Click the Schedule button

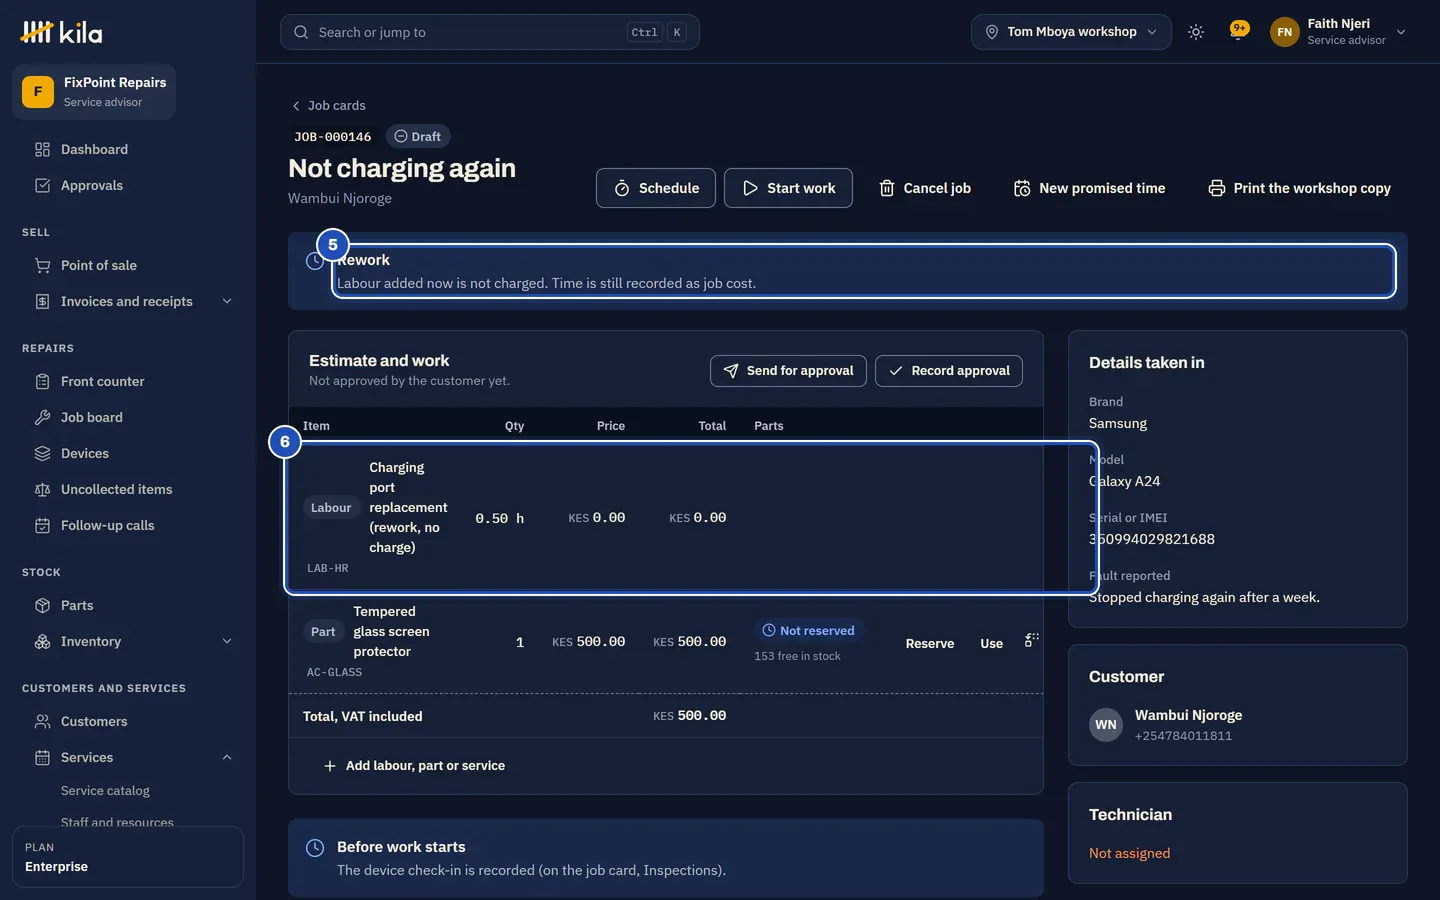[x=656, y=188]
